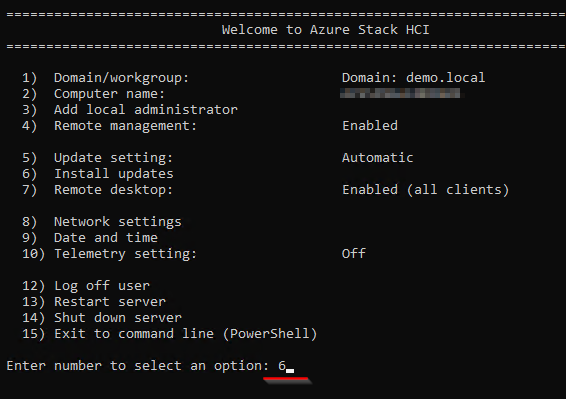Select 'Add local administrator' line
The height and width of the screenshot is (399, 566).
(130, 110)
